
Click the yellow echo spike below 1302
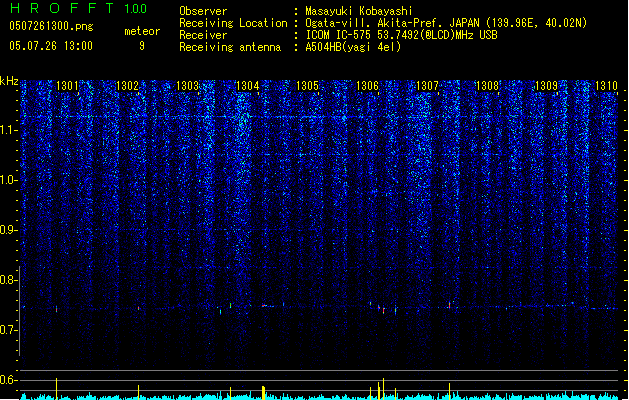(x=139, y=392)
